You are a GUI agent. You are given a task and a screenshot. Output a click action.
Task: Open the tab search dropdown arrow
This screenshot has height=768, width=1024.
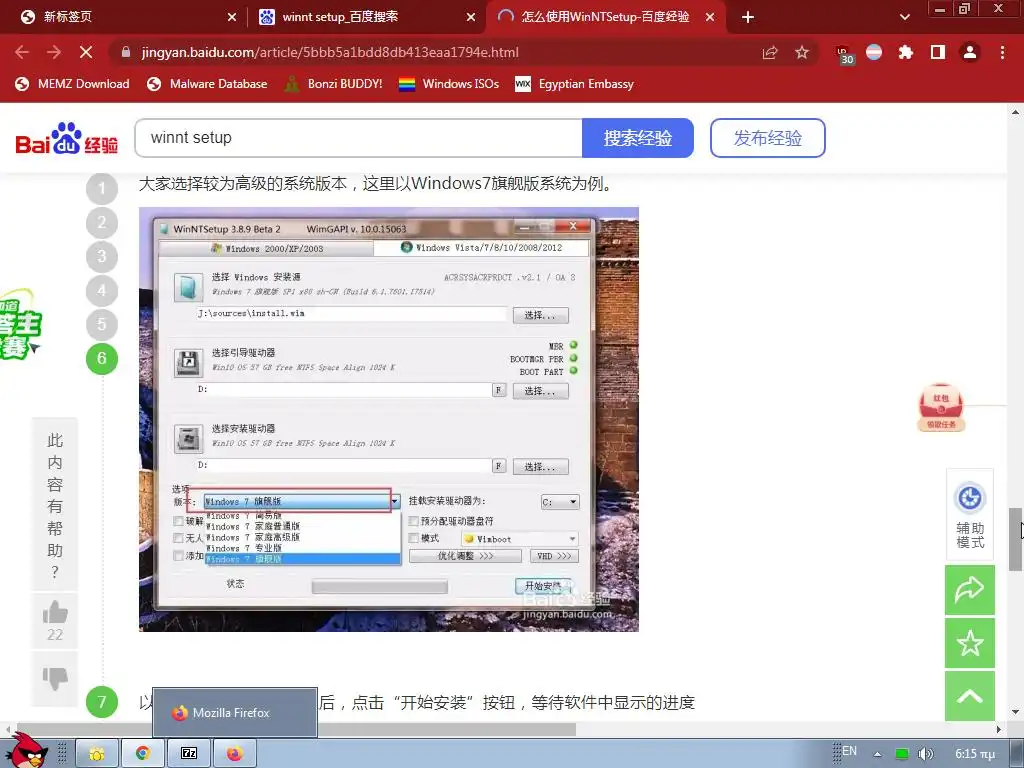pyautogui.click(x=904, y=17)
